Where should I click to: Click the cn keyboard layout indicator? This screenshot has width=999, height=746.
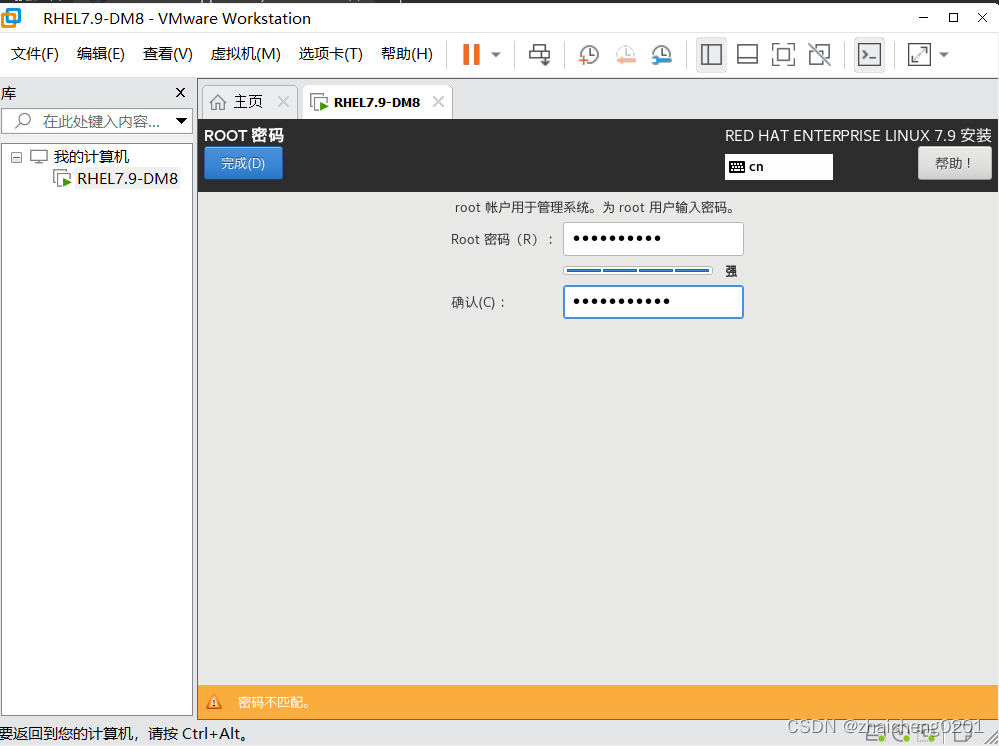[779, 167]
